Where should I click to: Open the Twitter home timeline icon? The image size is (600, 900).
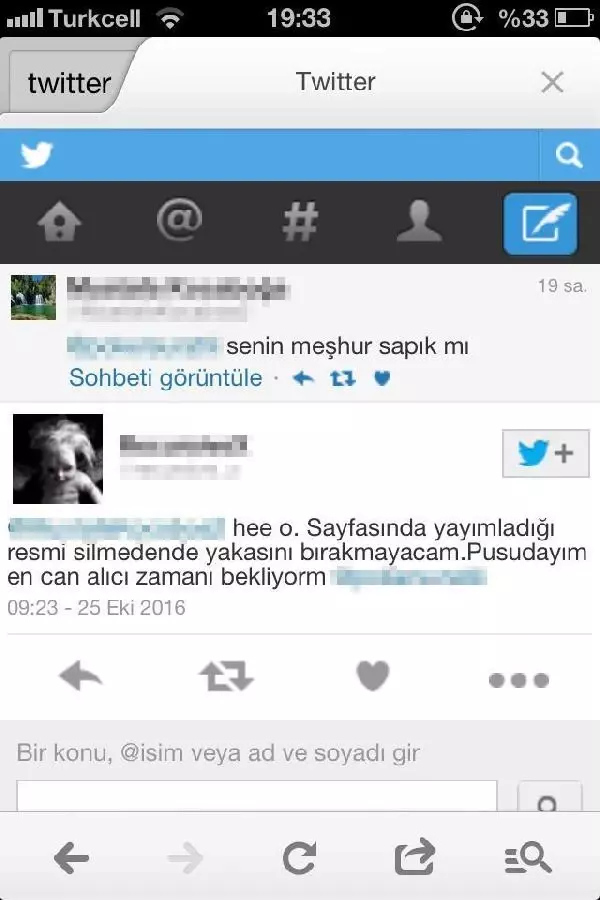[x=60, y=222]
